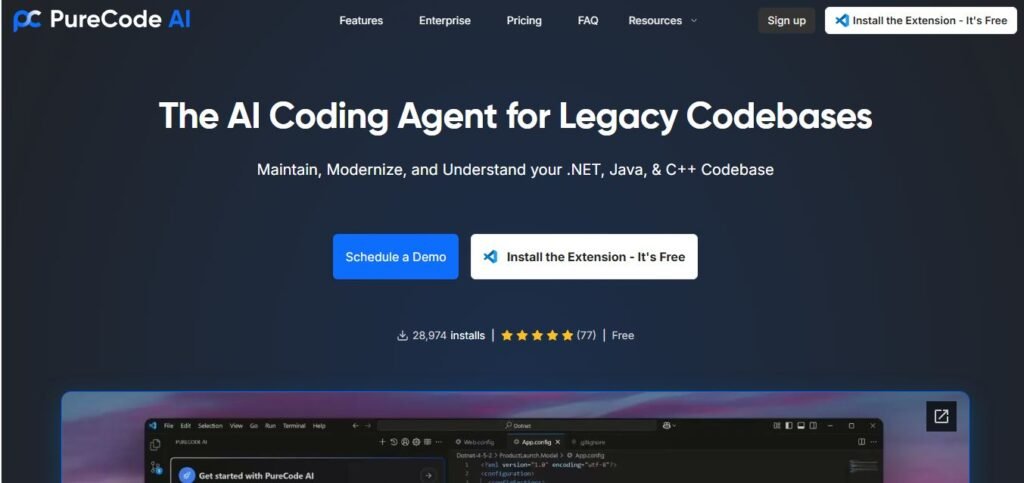Go to the Enterprise page
The image size is (1024, 483).
pos(445,20)
